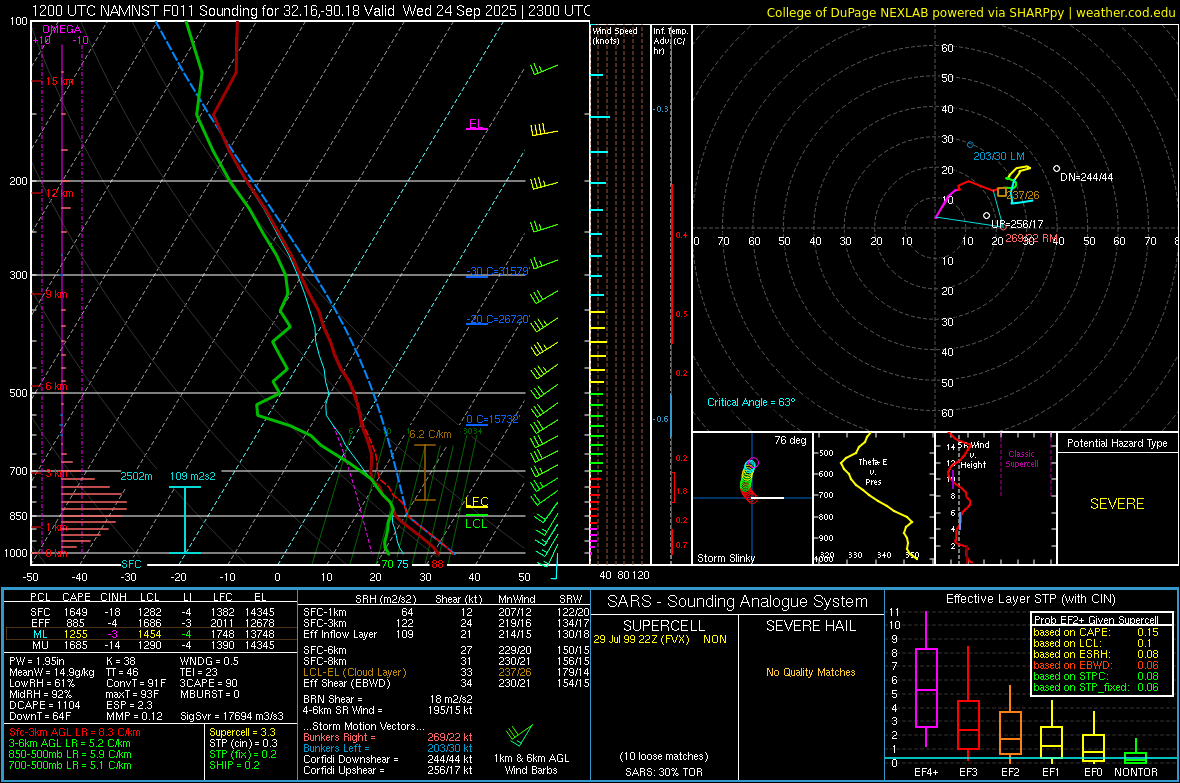The image size is (1180, 783).
Task: Click the '6.2 C/km' lapse rate label
Action: point(430,434)
